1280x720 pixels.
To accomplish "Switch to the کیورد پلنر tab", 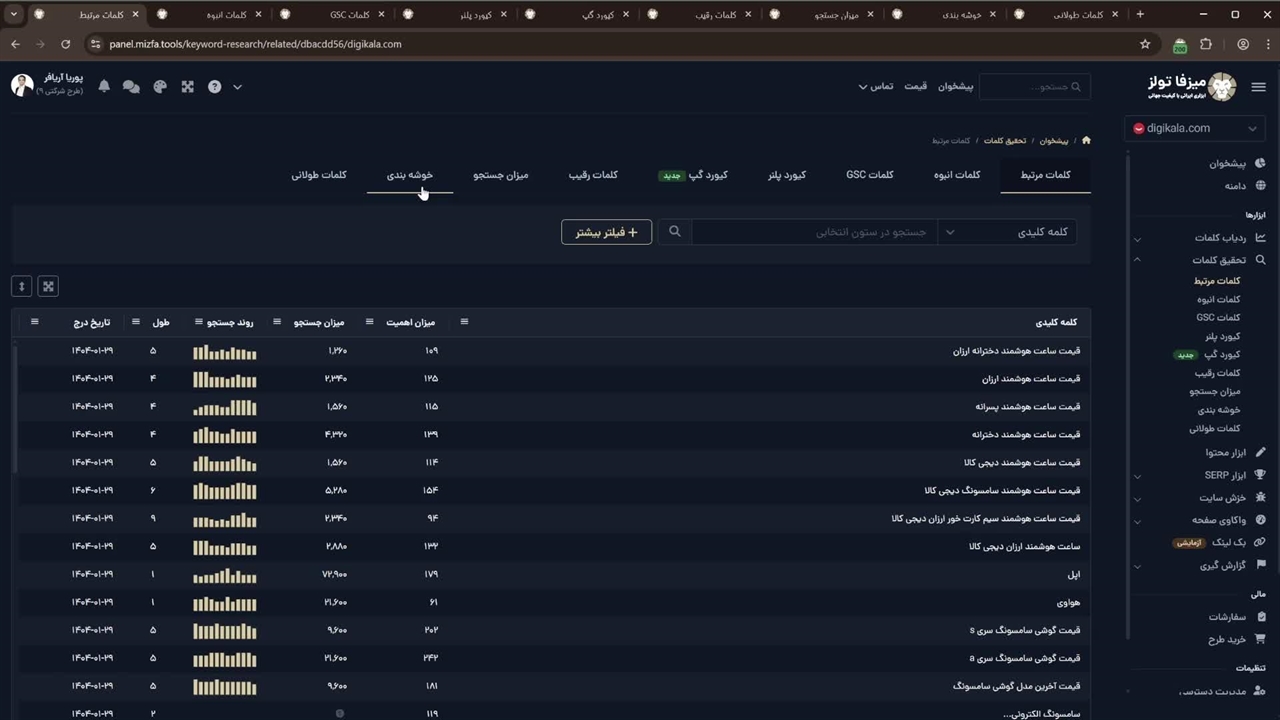I will point(786,175).
